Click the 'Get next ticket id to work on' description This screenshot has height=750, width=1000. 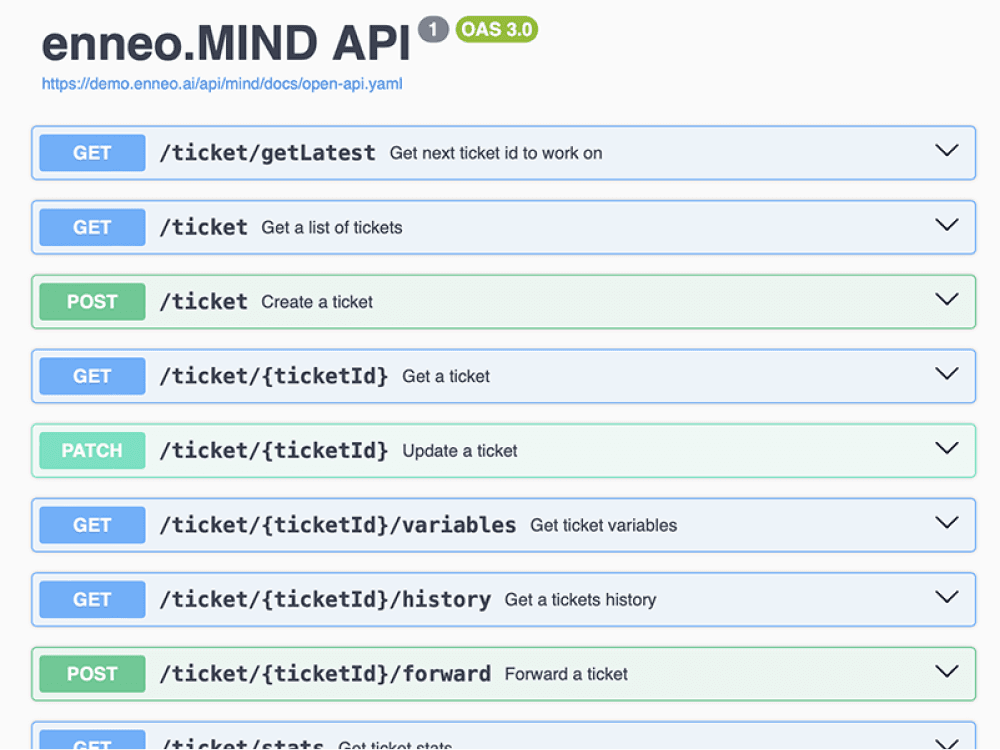click(496, 154)
